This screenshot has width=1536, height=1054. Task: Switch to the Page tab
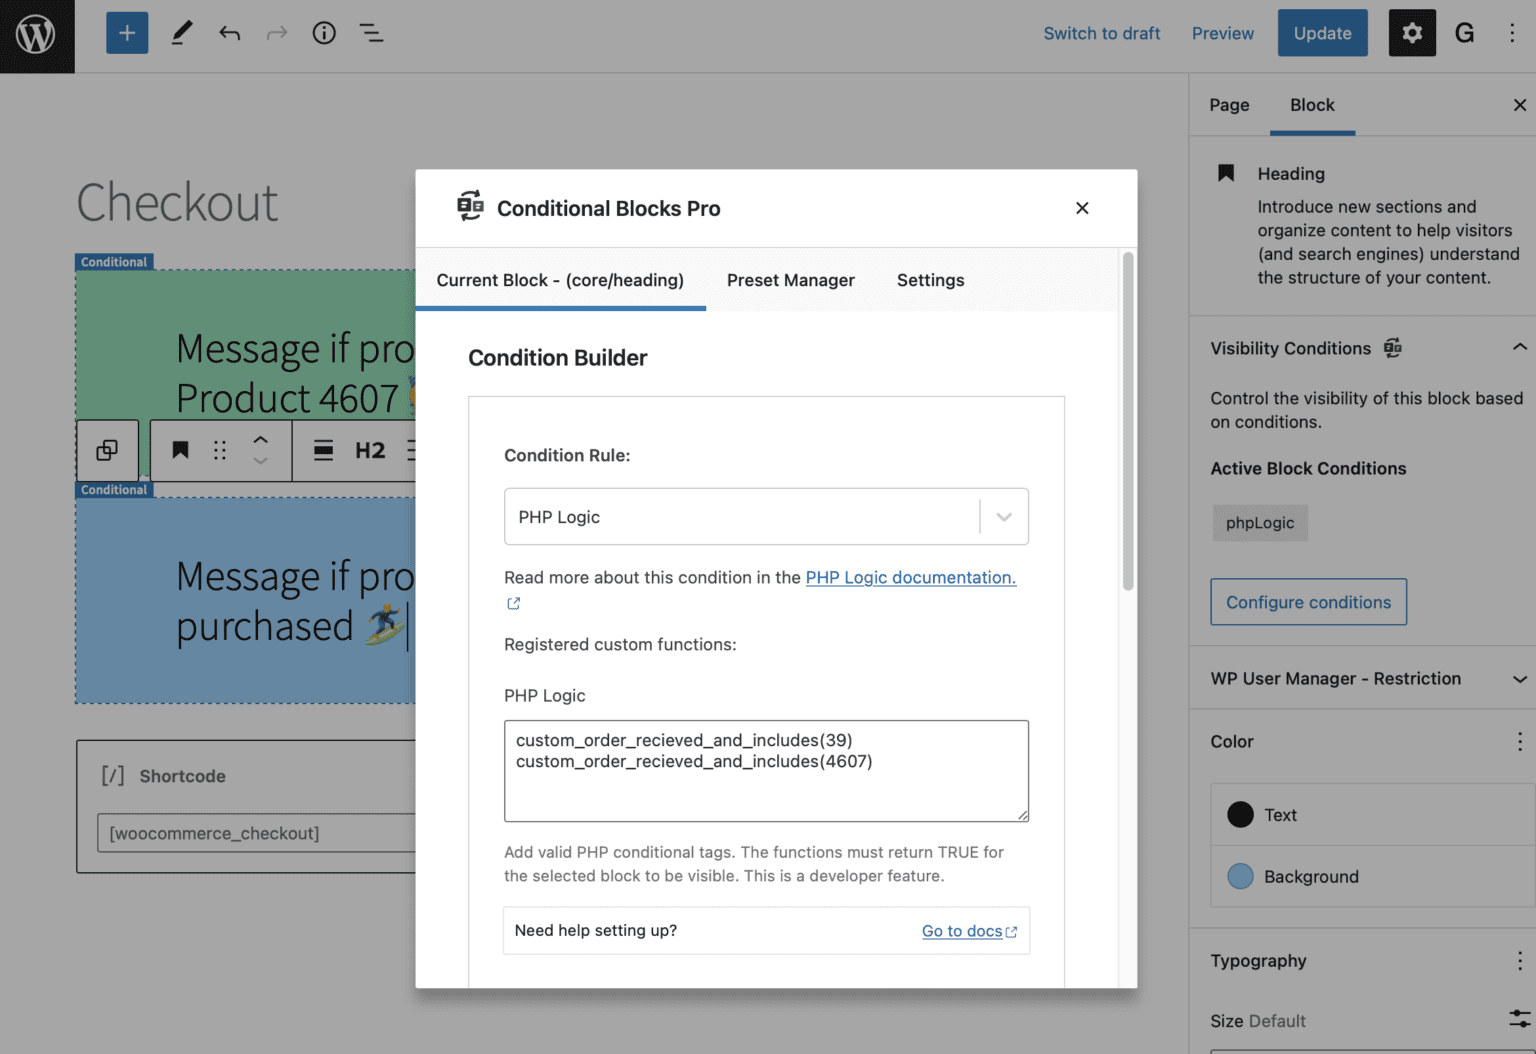[1229, 105]
